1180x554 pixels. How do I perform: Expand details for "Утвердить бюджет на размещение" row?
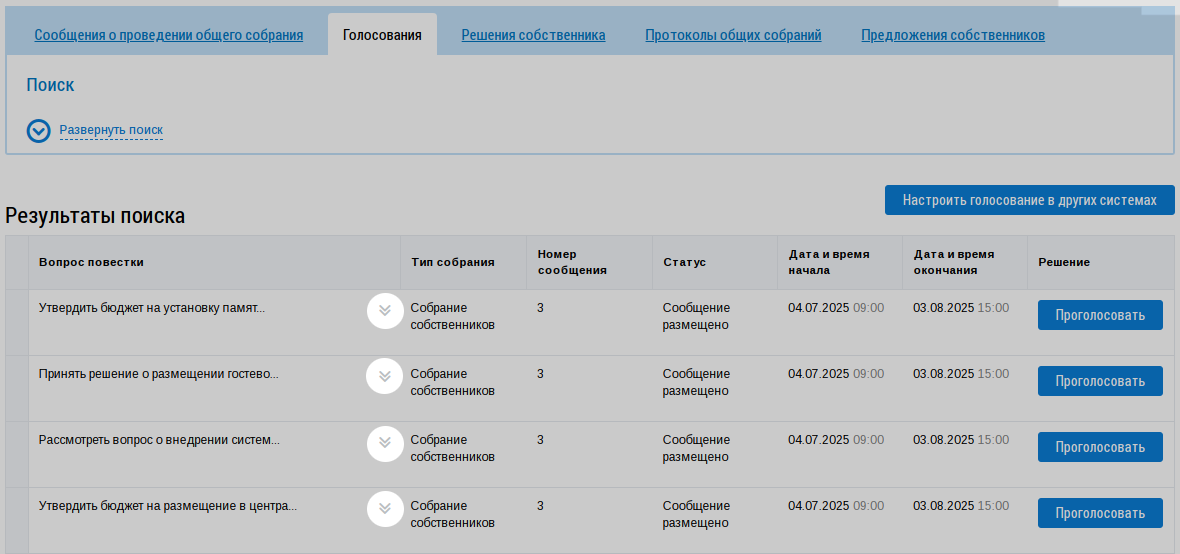[384, 509]
